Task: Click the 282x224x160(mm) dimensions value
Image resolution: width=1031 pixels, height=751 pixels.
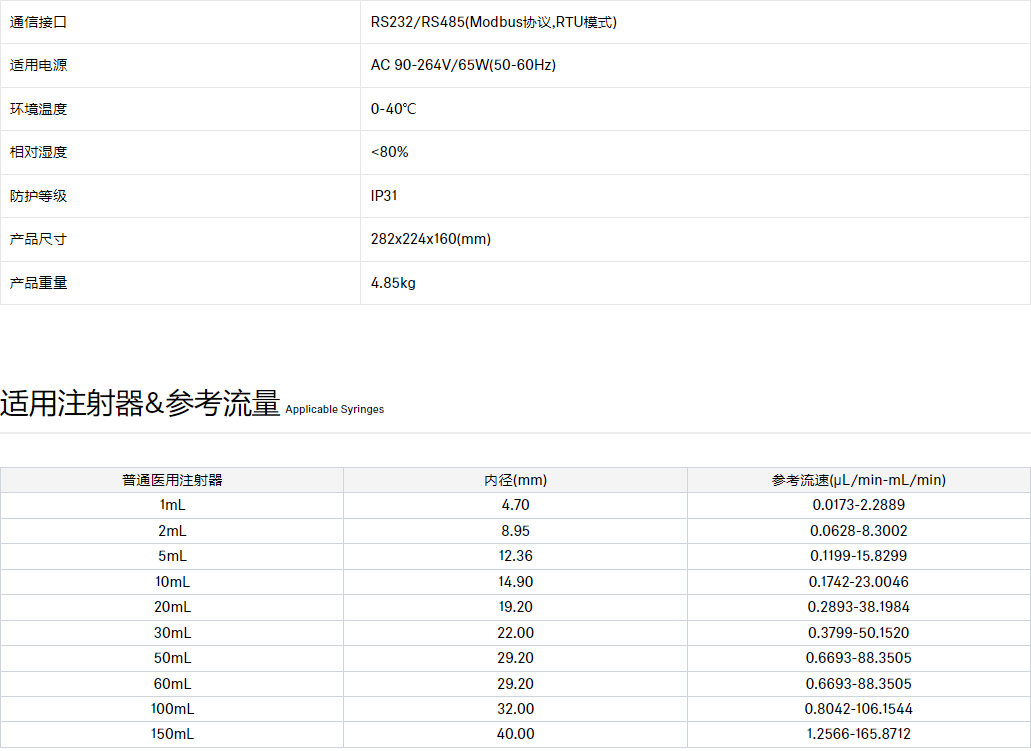Action: pyautogui.click(x=430, y=239)
